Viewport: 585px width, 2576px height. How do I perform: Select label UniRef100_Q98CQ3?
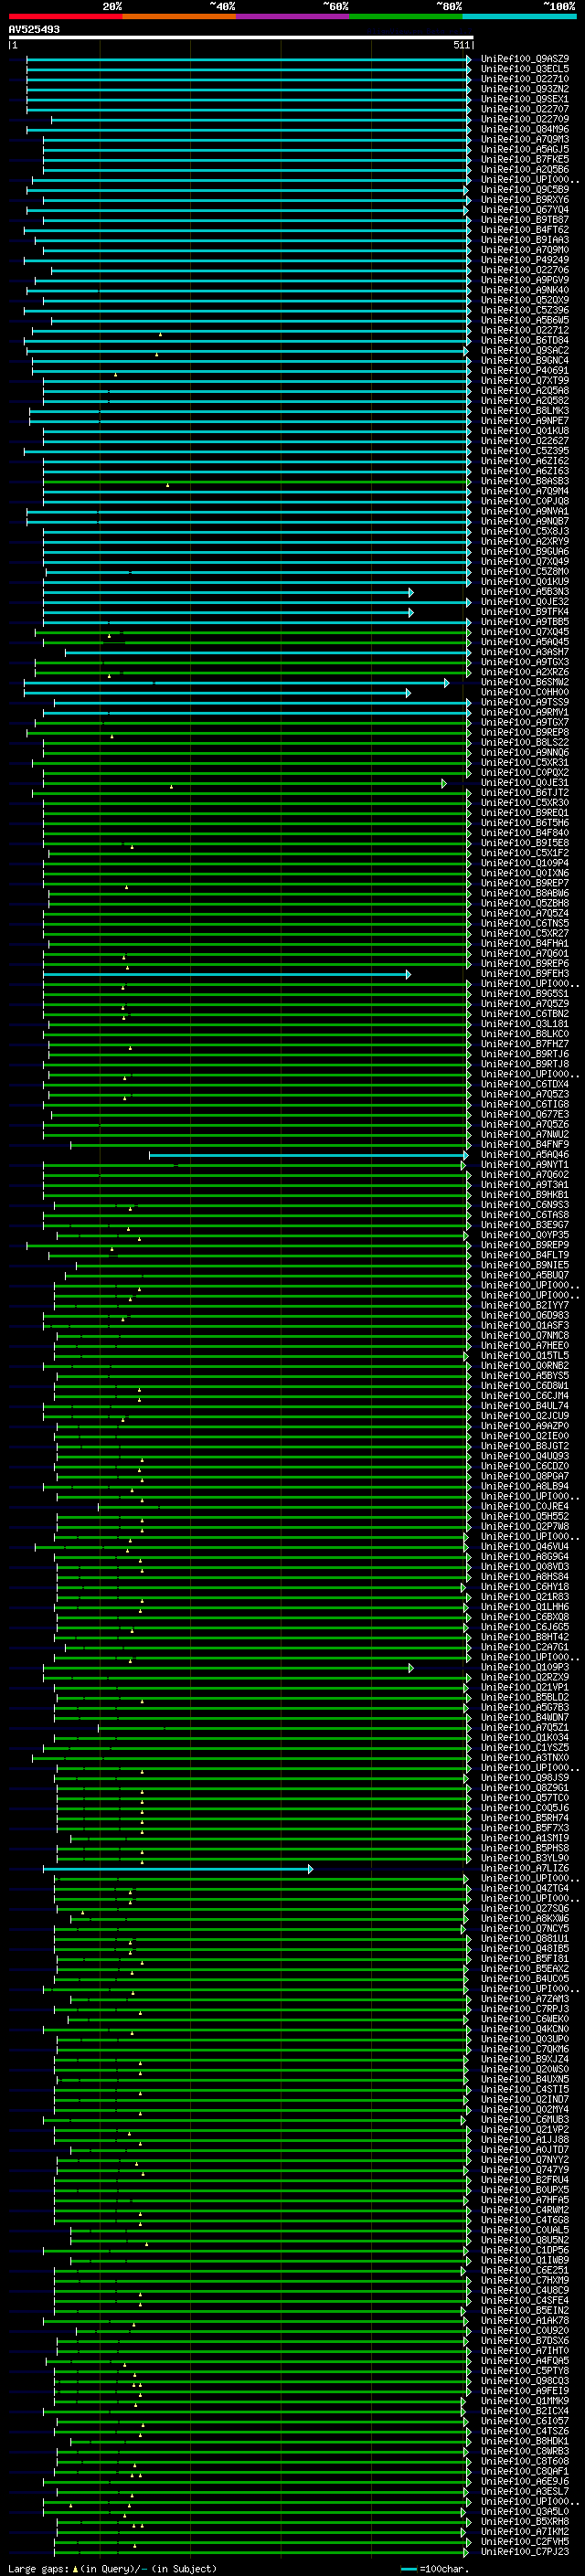pos(524,2380)
